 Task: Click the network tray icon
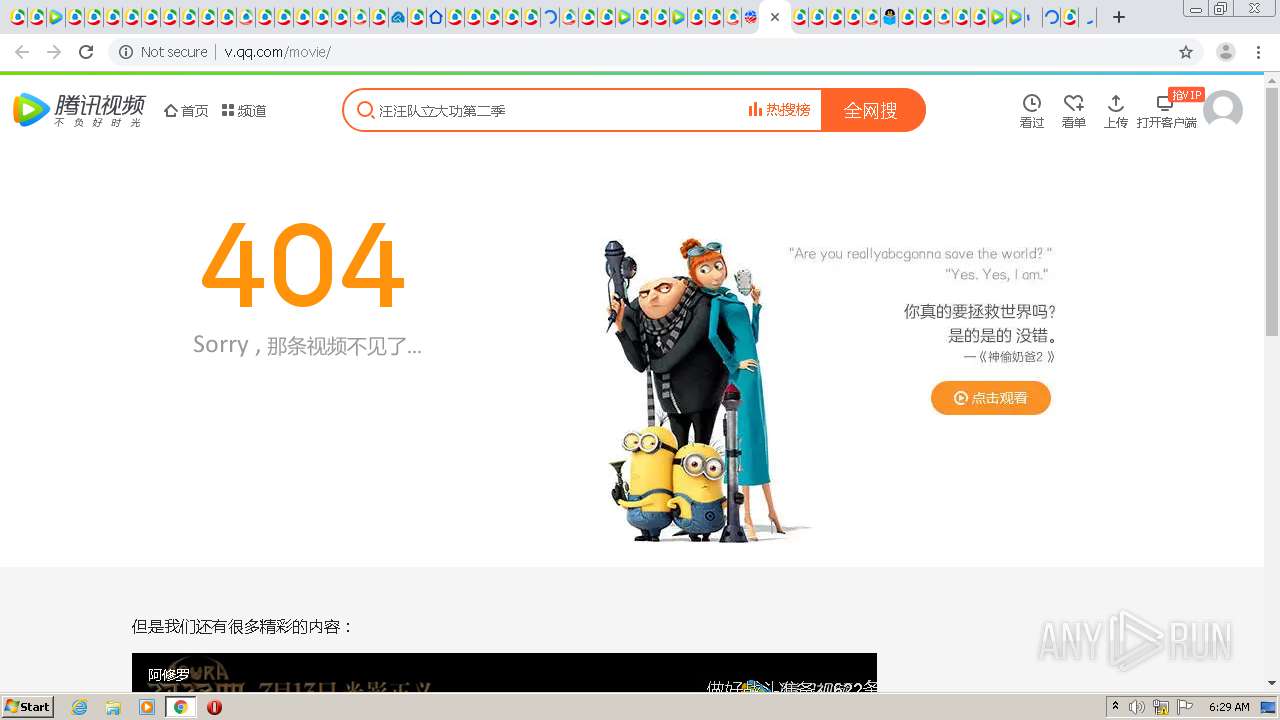pyautogui.click(x=1161, y=707)
